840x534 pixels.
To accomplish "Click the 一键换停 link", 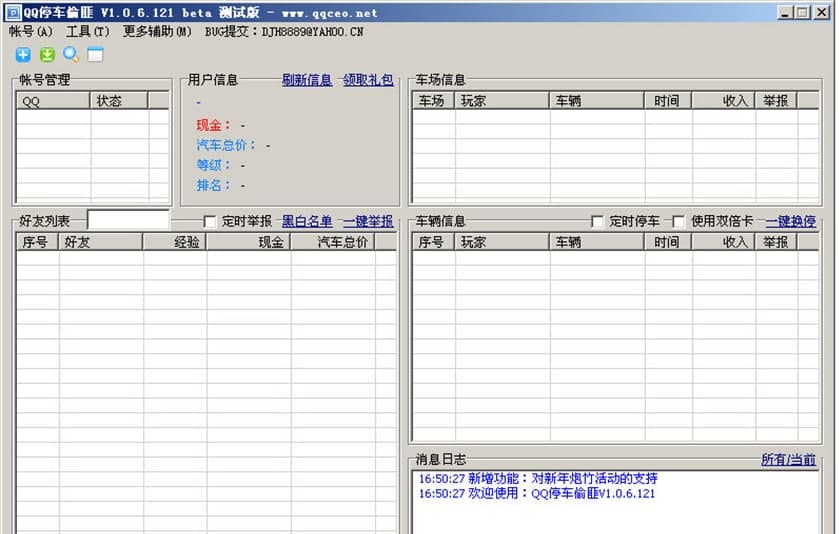I will pos(791,221).
